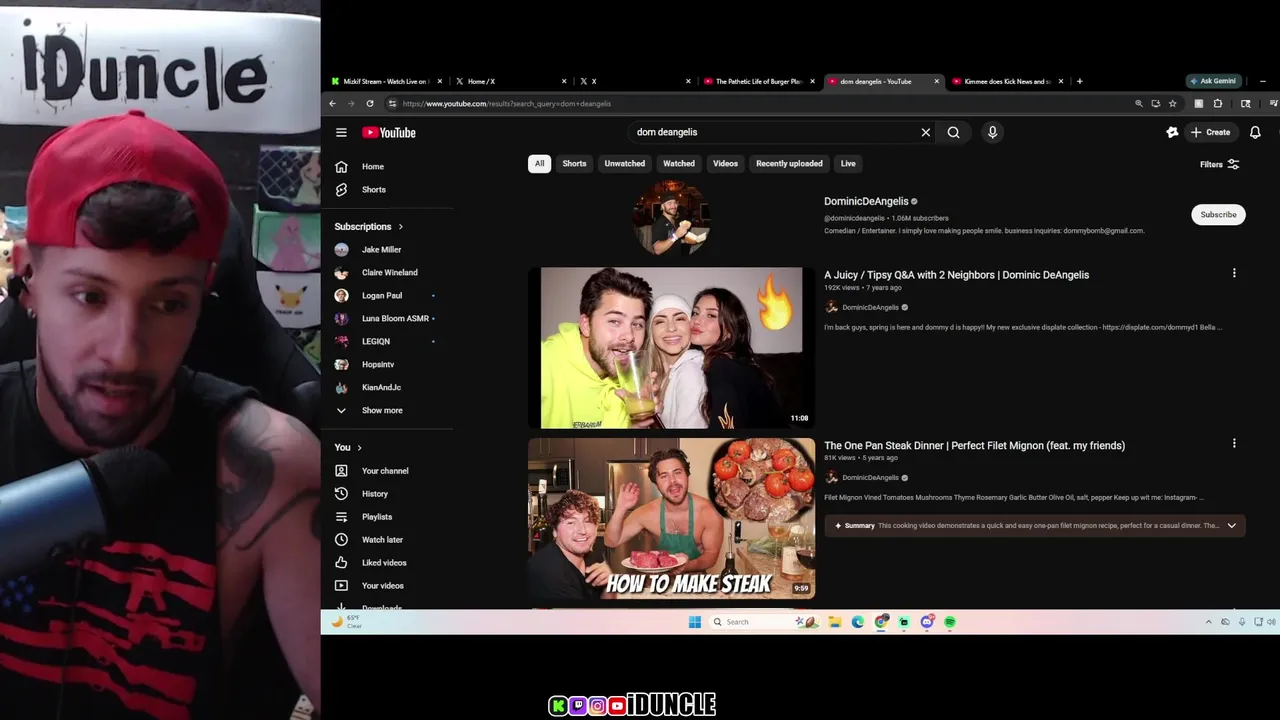Open Windows Start menu

coord(695,622)
